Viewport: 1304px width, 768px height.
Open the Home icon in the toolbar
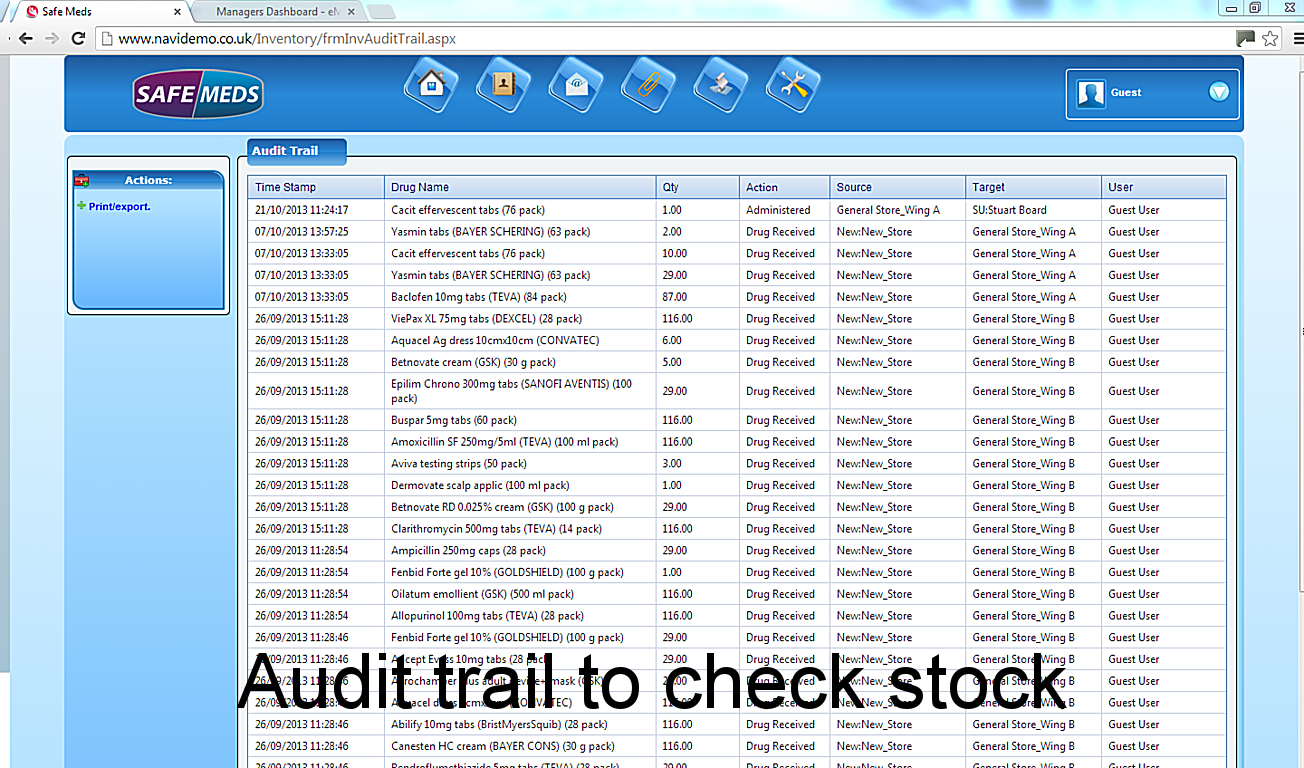[x=431, y=86]
